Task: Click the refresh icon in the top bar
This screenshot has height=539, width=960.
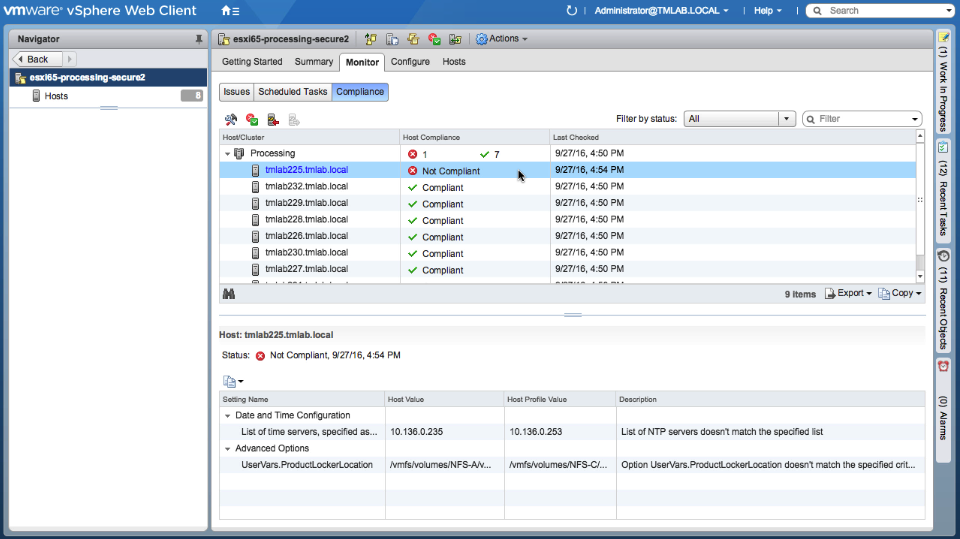Action: coord(572,10)
